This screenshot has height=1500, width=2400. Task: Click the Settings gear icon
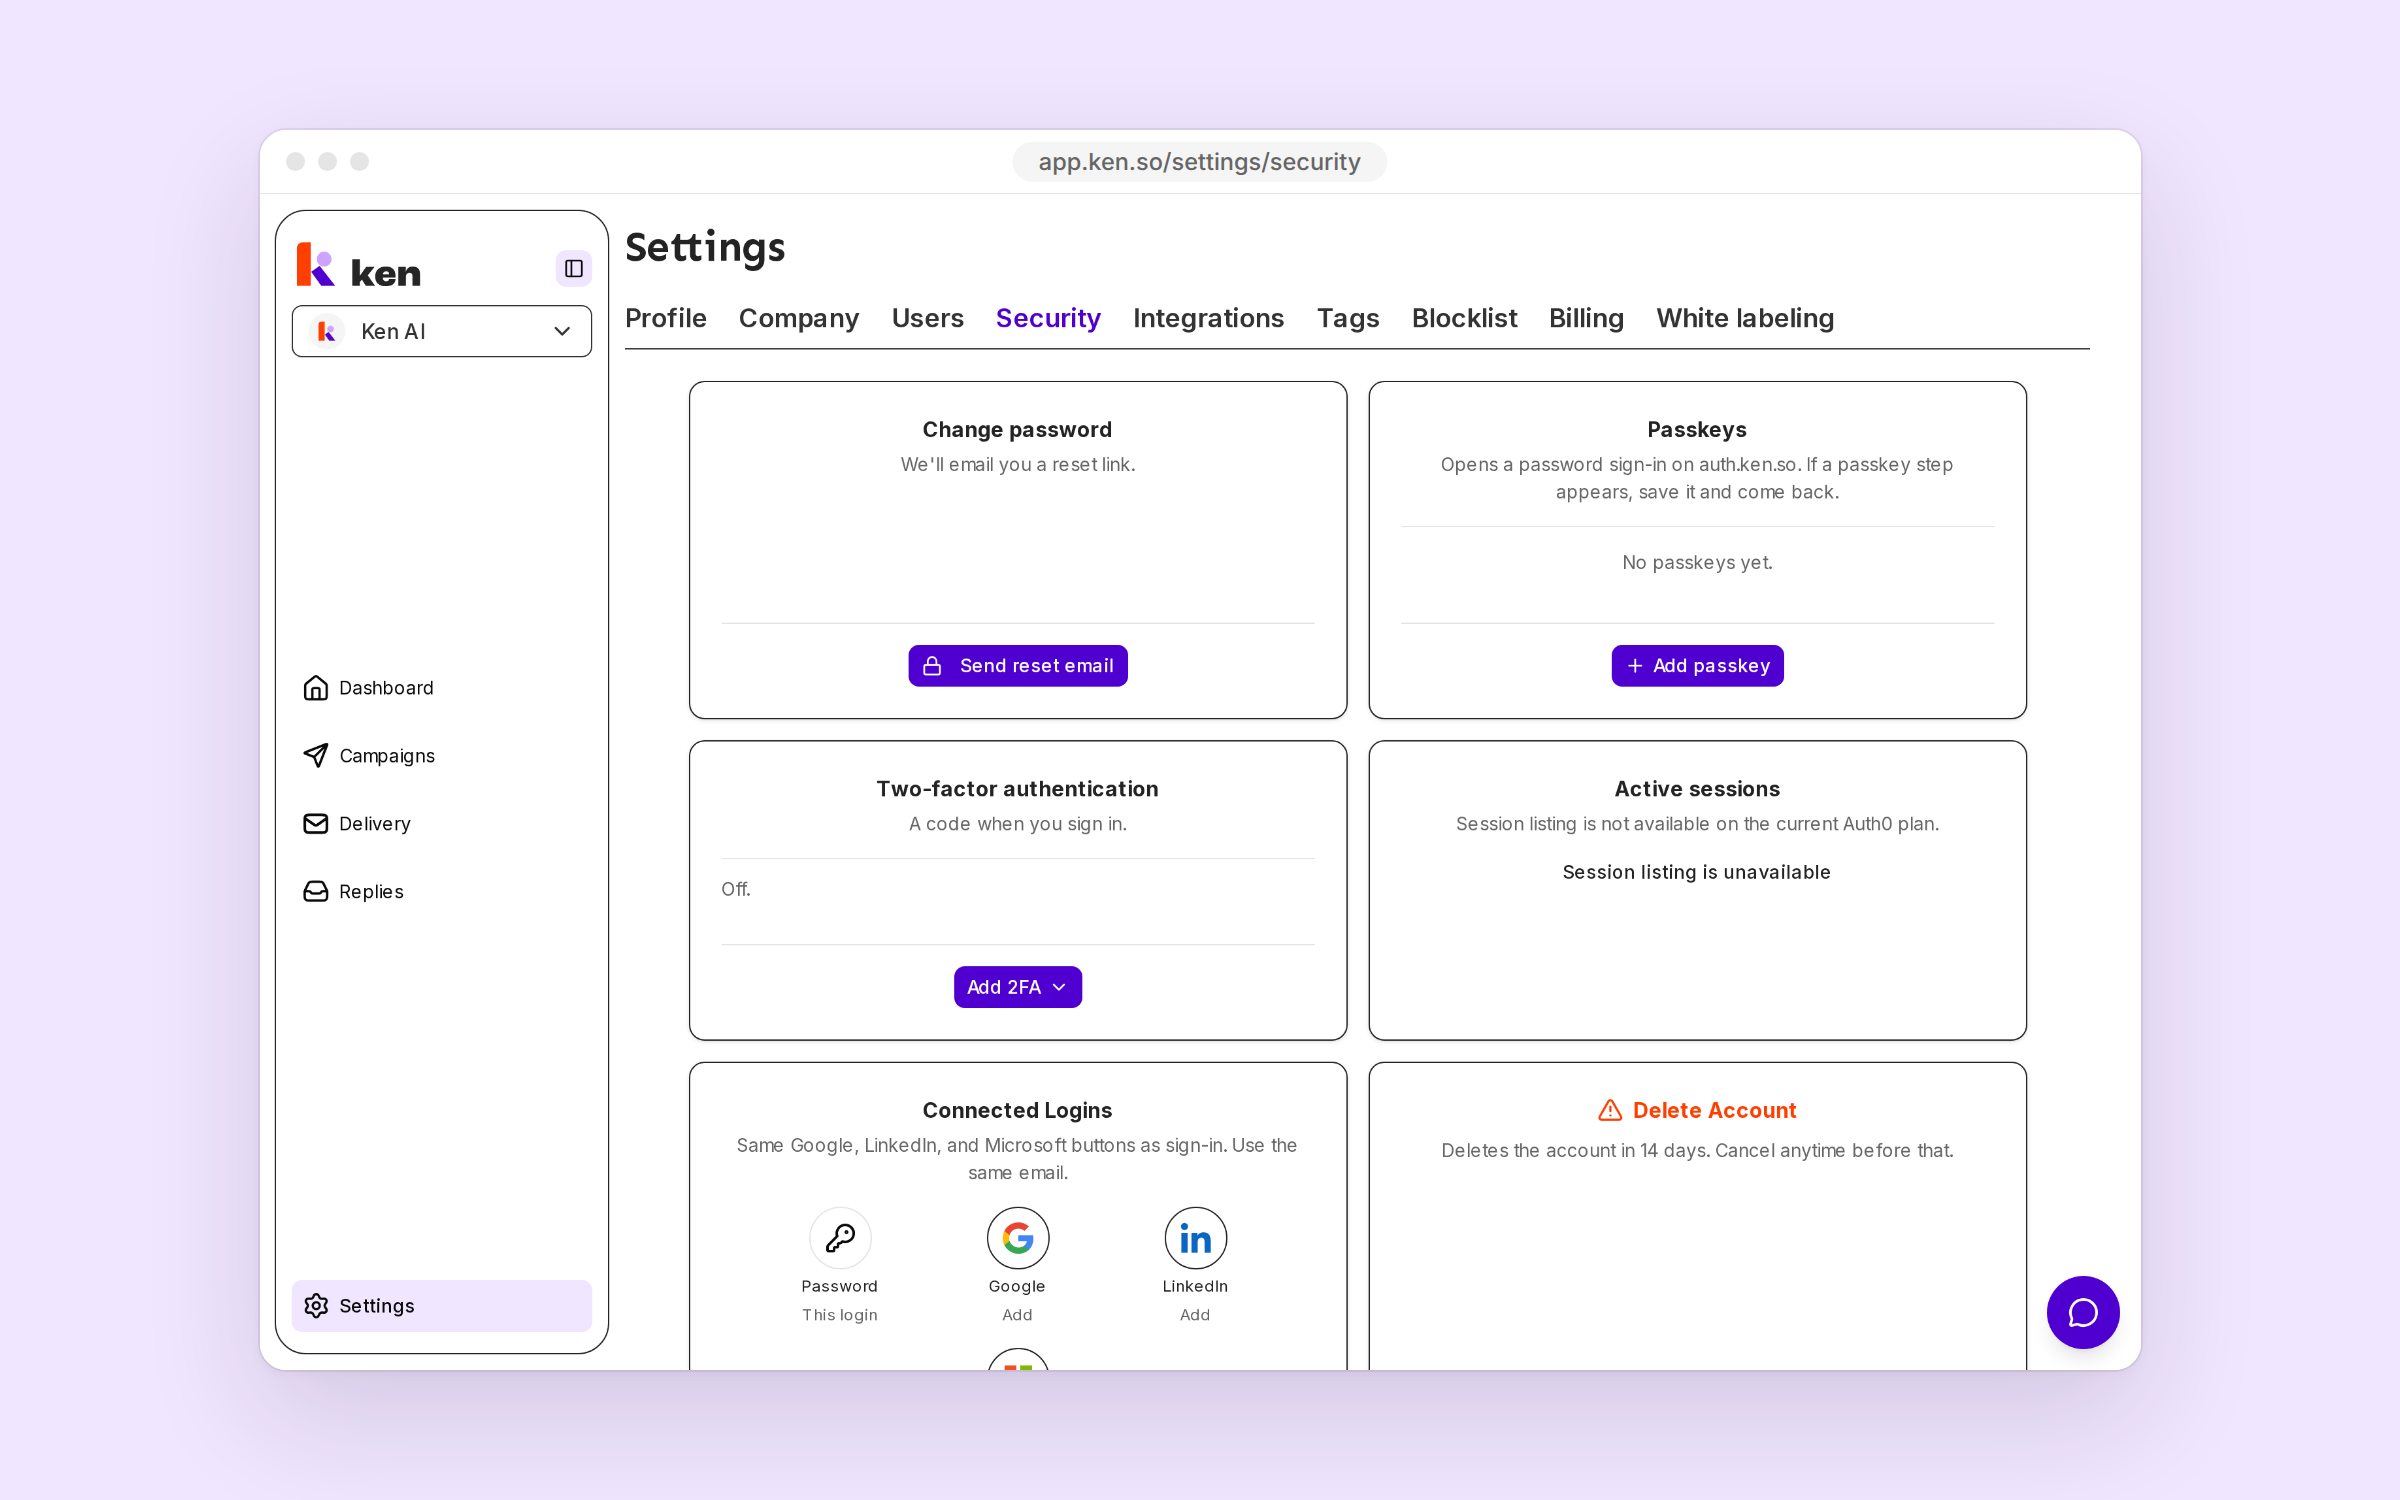click(x=316, y=1306)
